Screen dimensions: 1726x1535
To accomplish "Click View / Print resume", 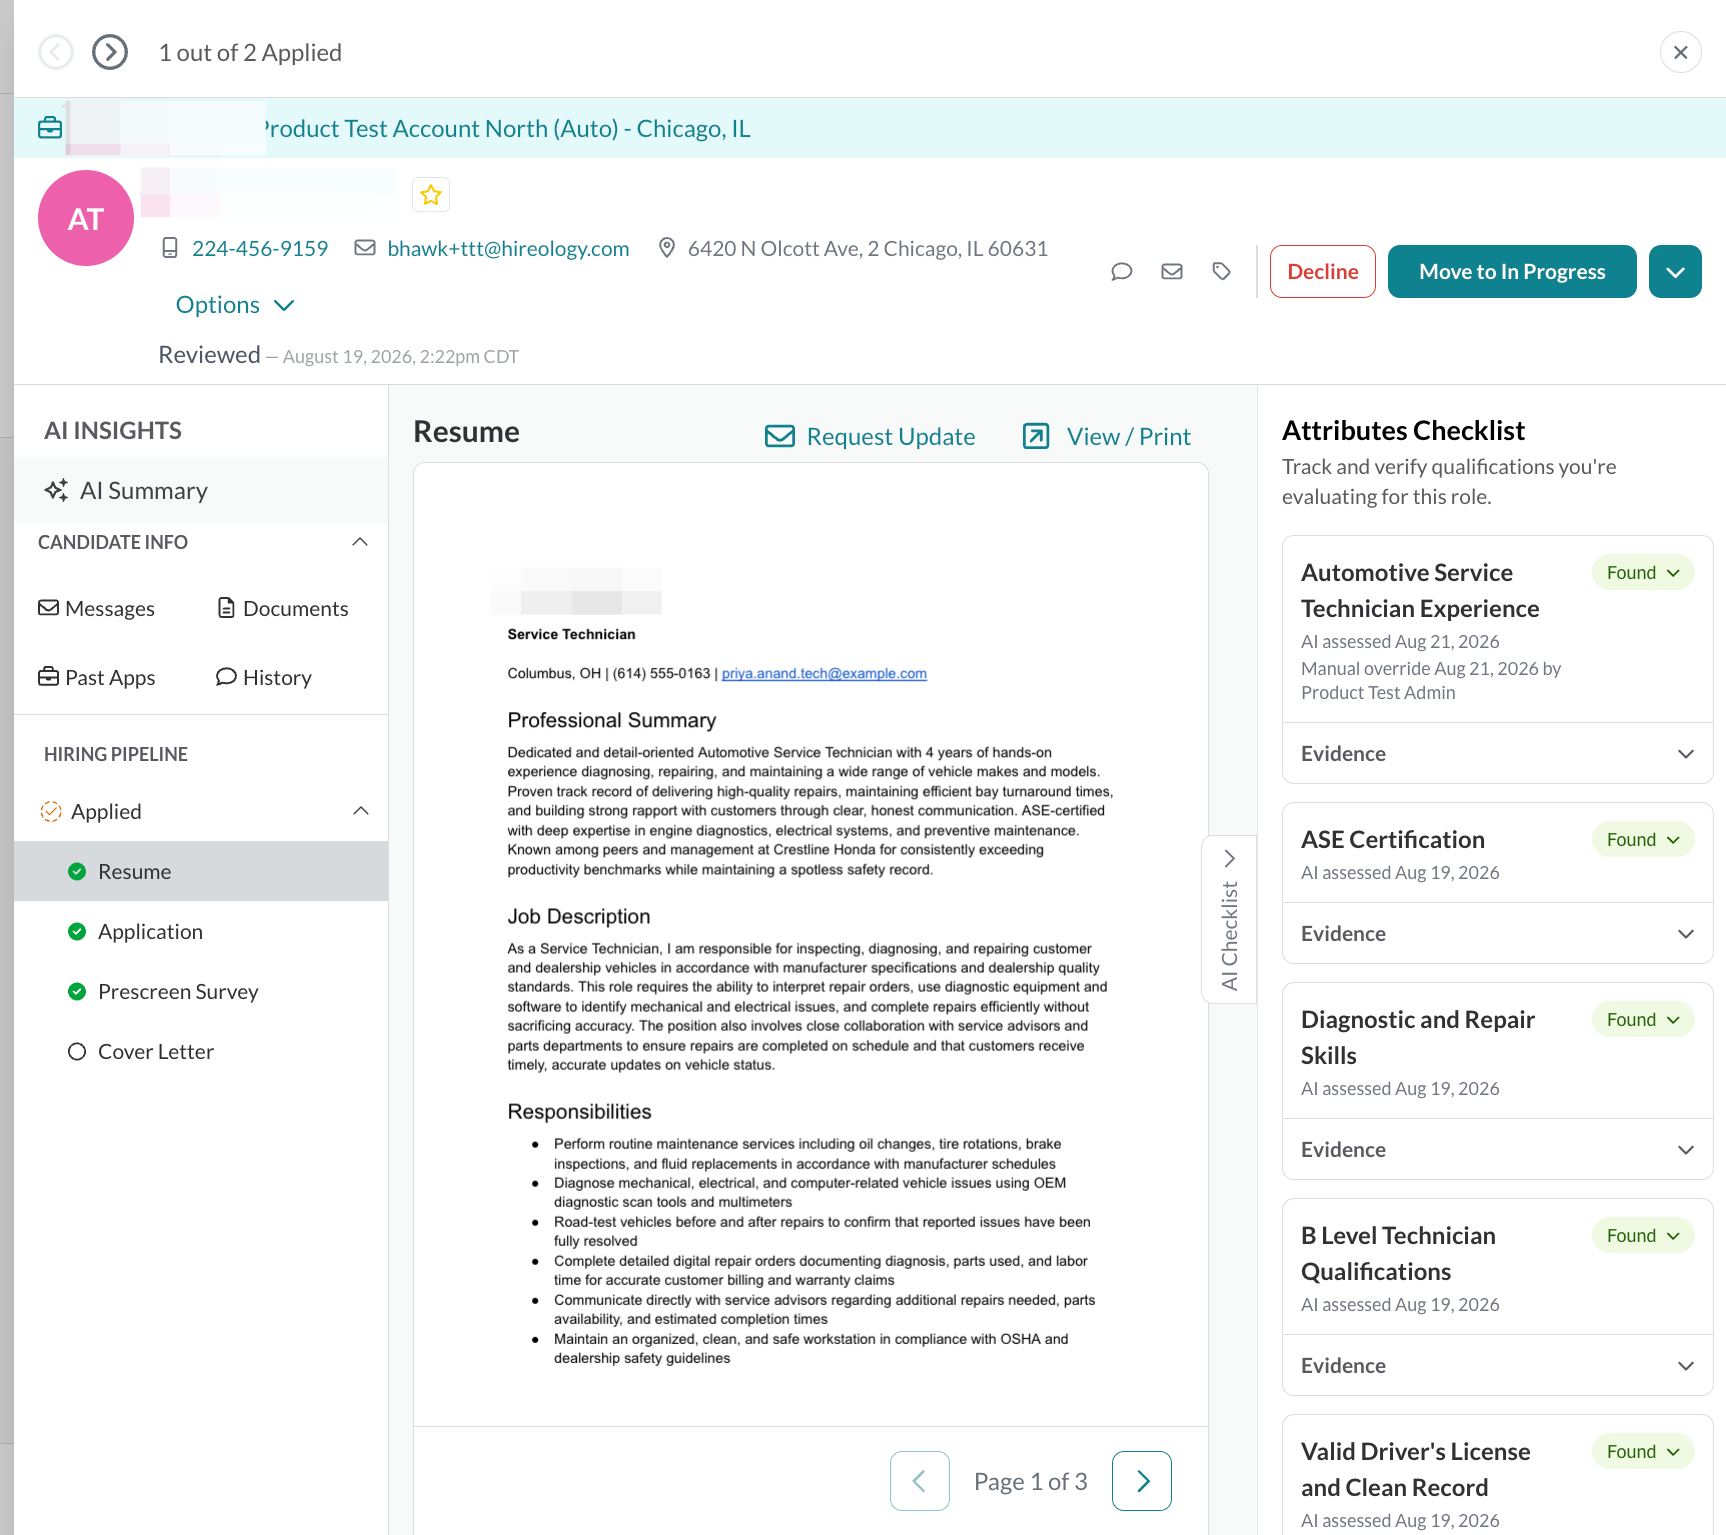I will pos(1107,436).
